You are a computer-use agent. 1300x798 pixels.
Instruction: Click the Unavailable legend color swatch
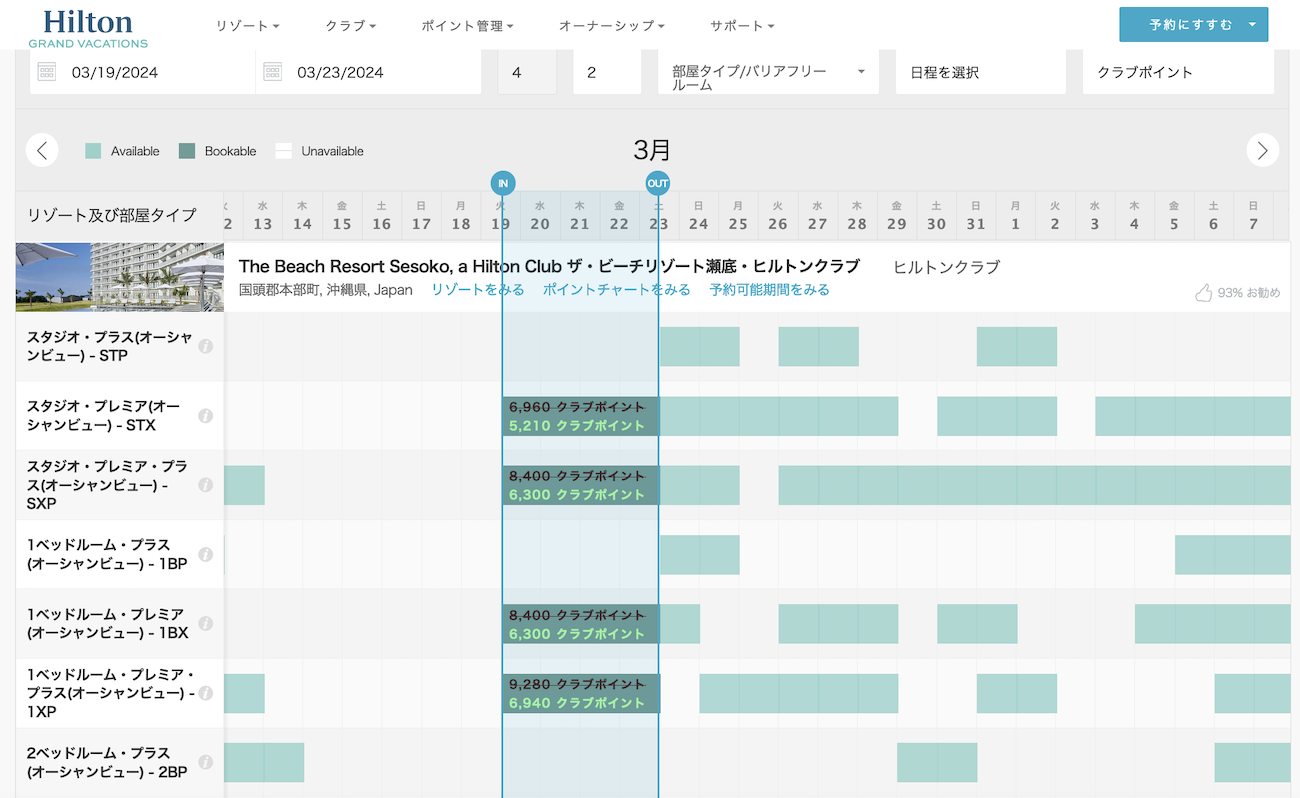tap(284, 151)
